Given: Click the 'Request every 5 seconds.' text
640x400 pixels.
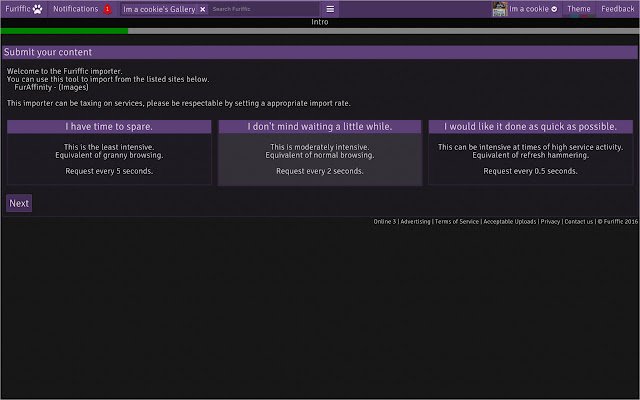Looking at the screenshot, I should pos(109,171).
